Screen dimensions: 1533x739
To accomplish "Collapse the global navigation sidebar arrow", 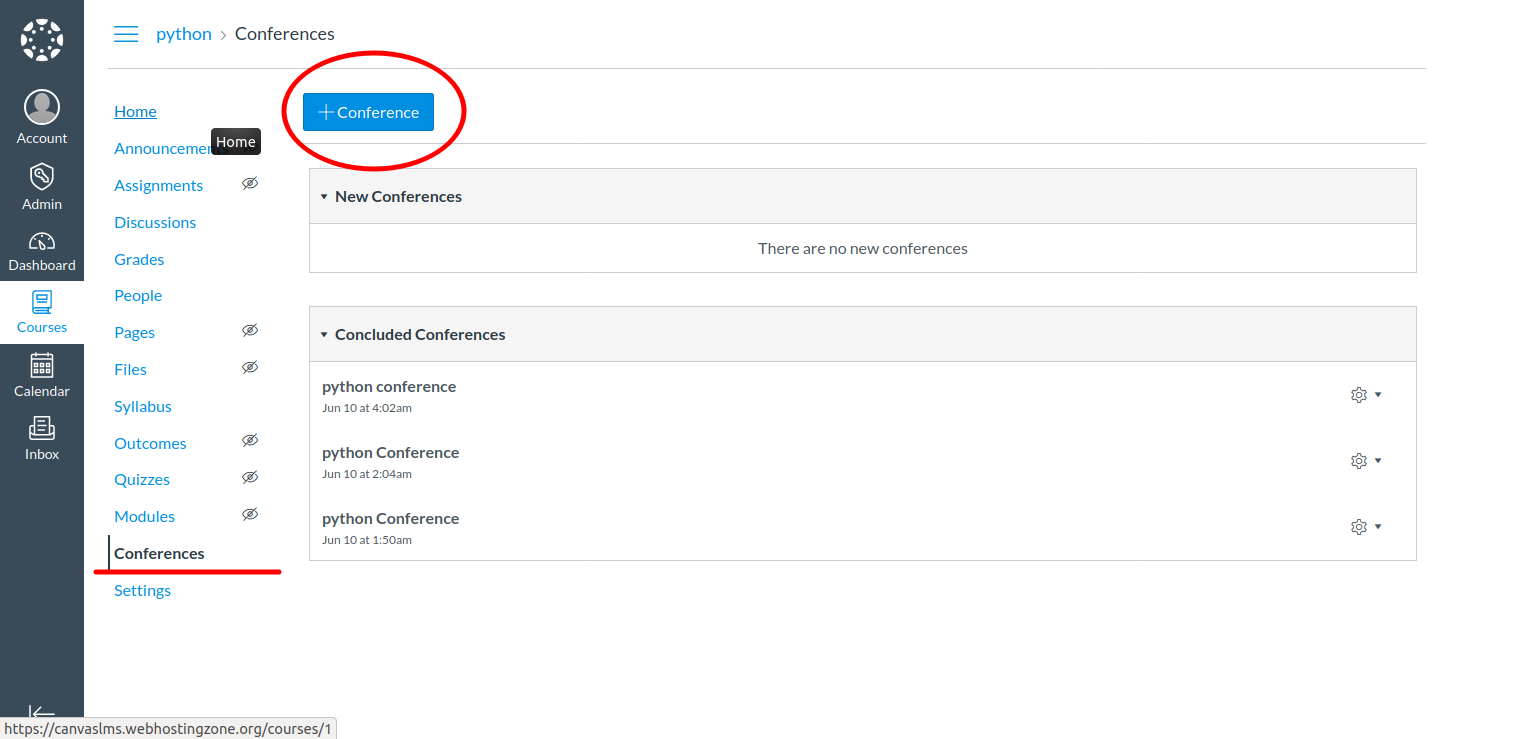I will click(x=41, y=712).
